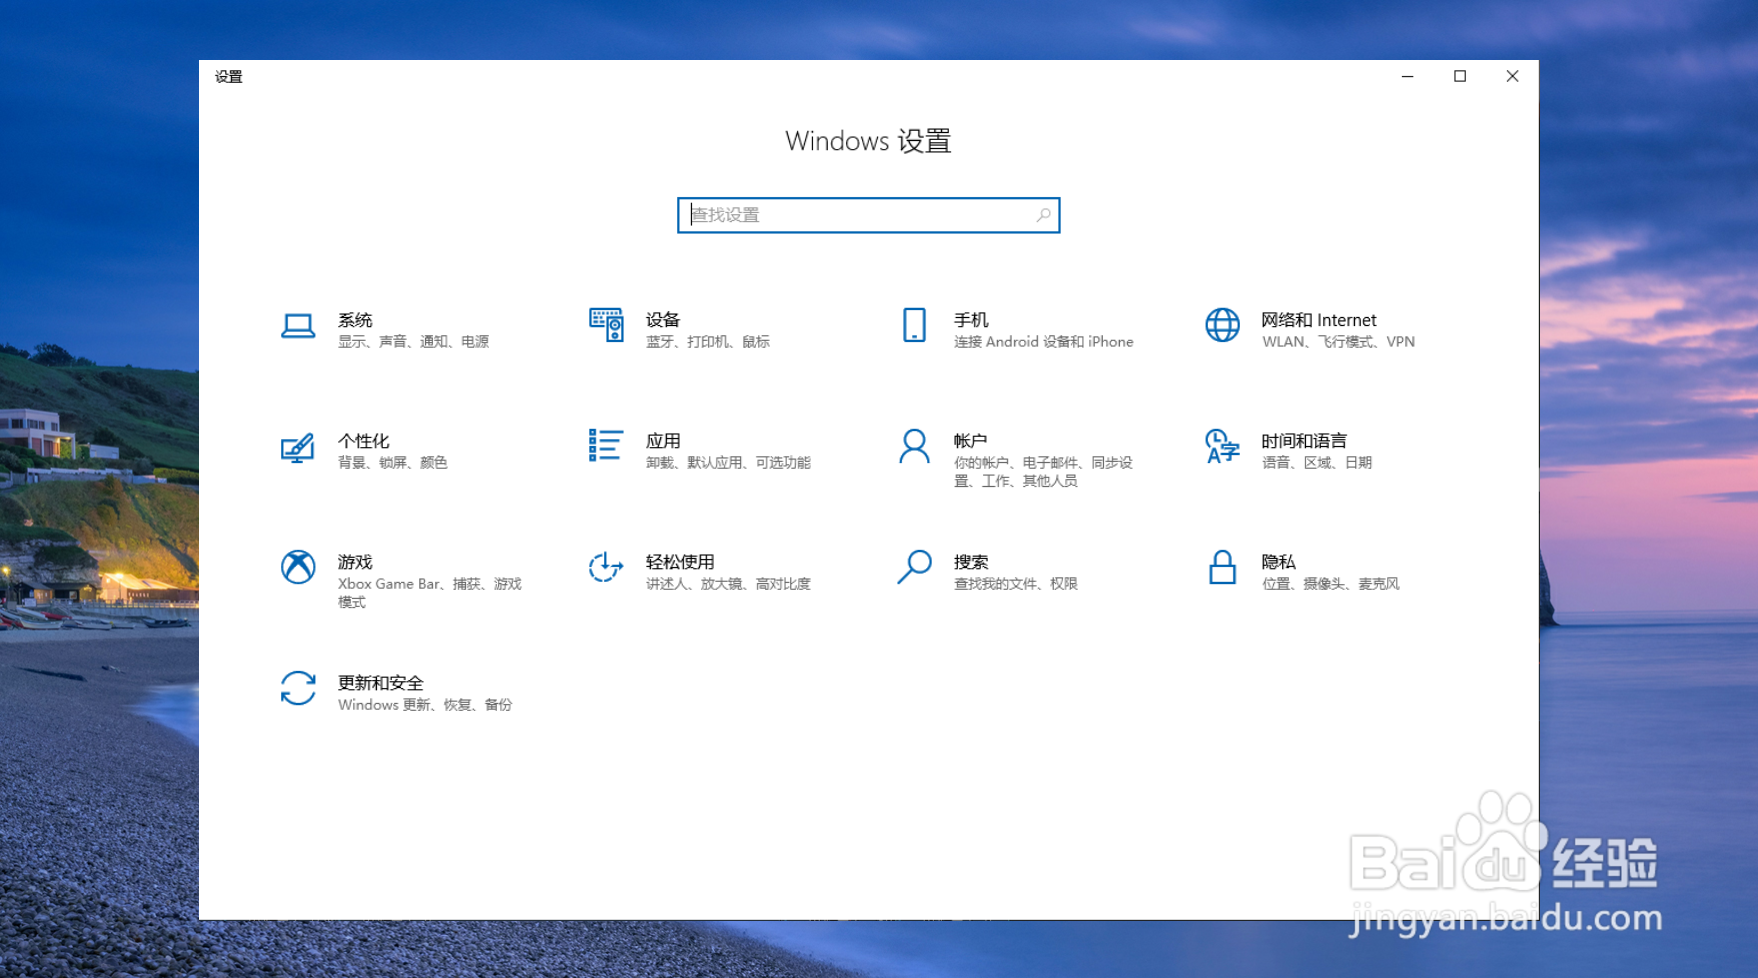1758x978 pixels.
Task: Open 轻松使用 (Ease of Access) icon
Action: (605, 568)
